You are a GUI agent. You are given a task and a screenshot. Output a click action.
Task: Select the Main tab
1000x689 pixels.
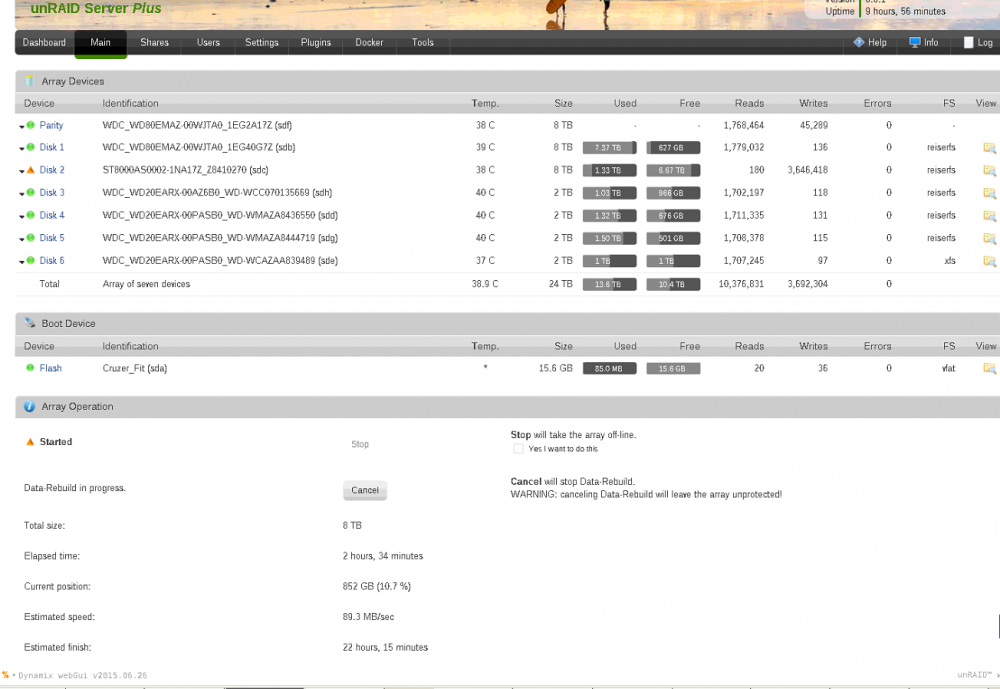[100, 43]
